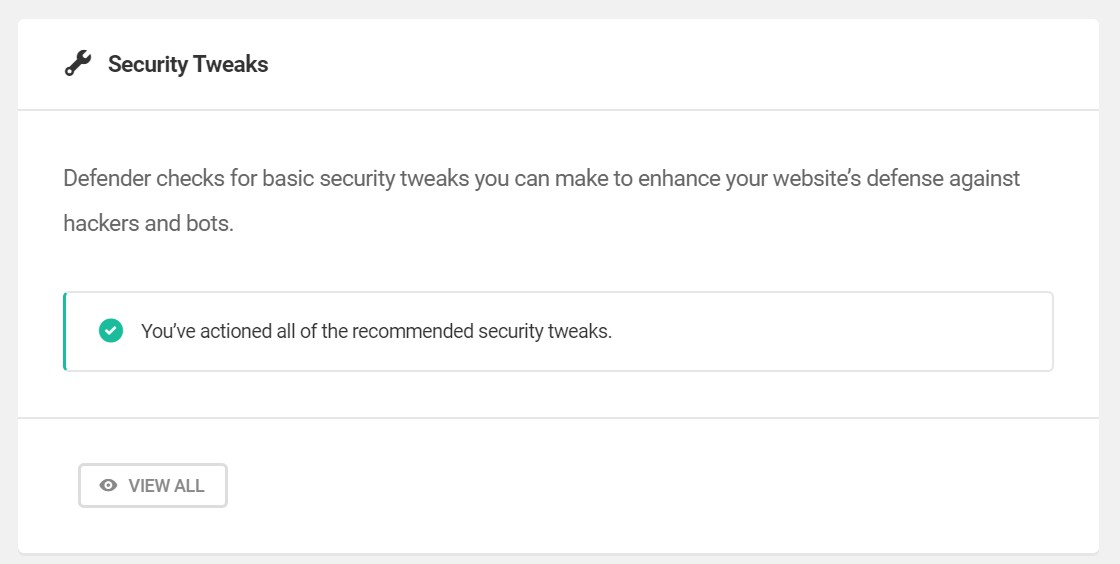Click the word "Tweaks" in the title
This screenshot has width=1120, height=564.
[x=231, y=65]
